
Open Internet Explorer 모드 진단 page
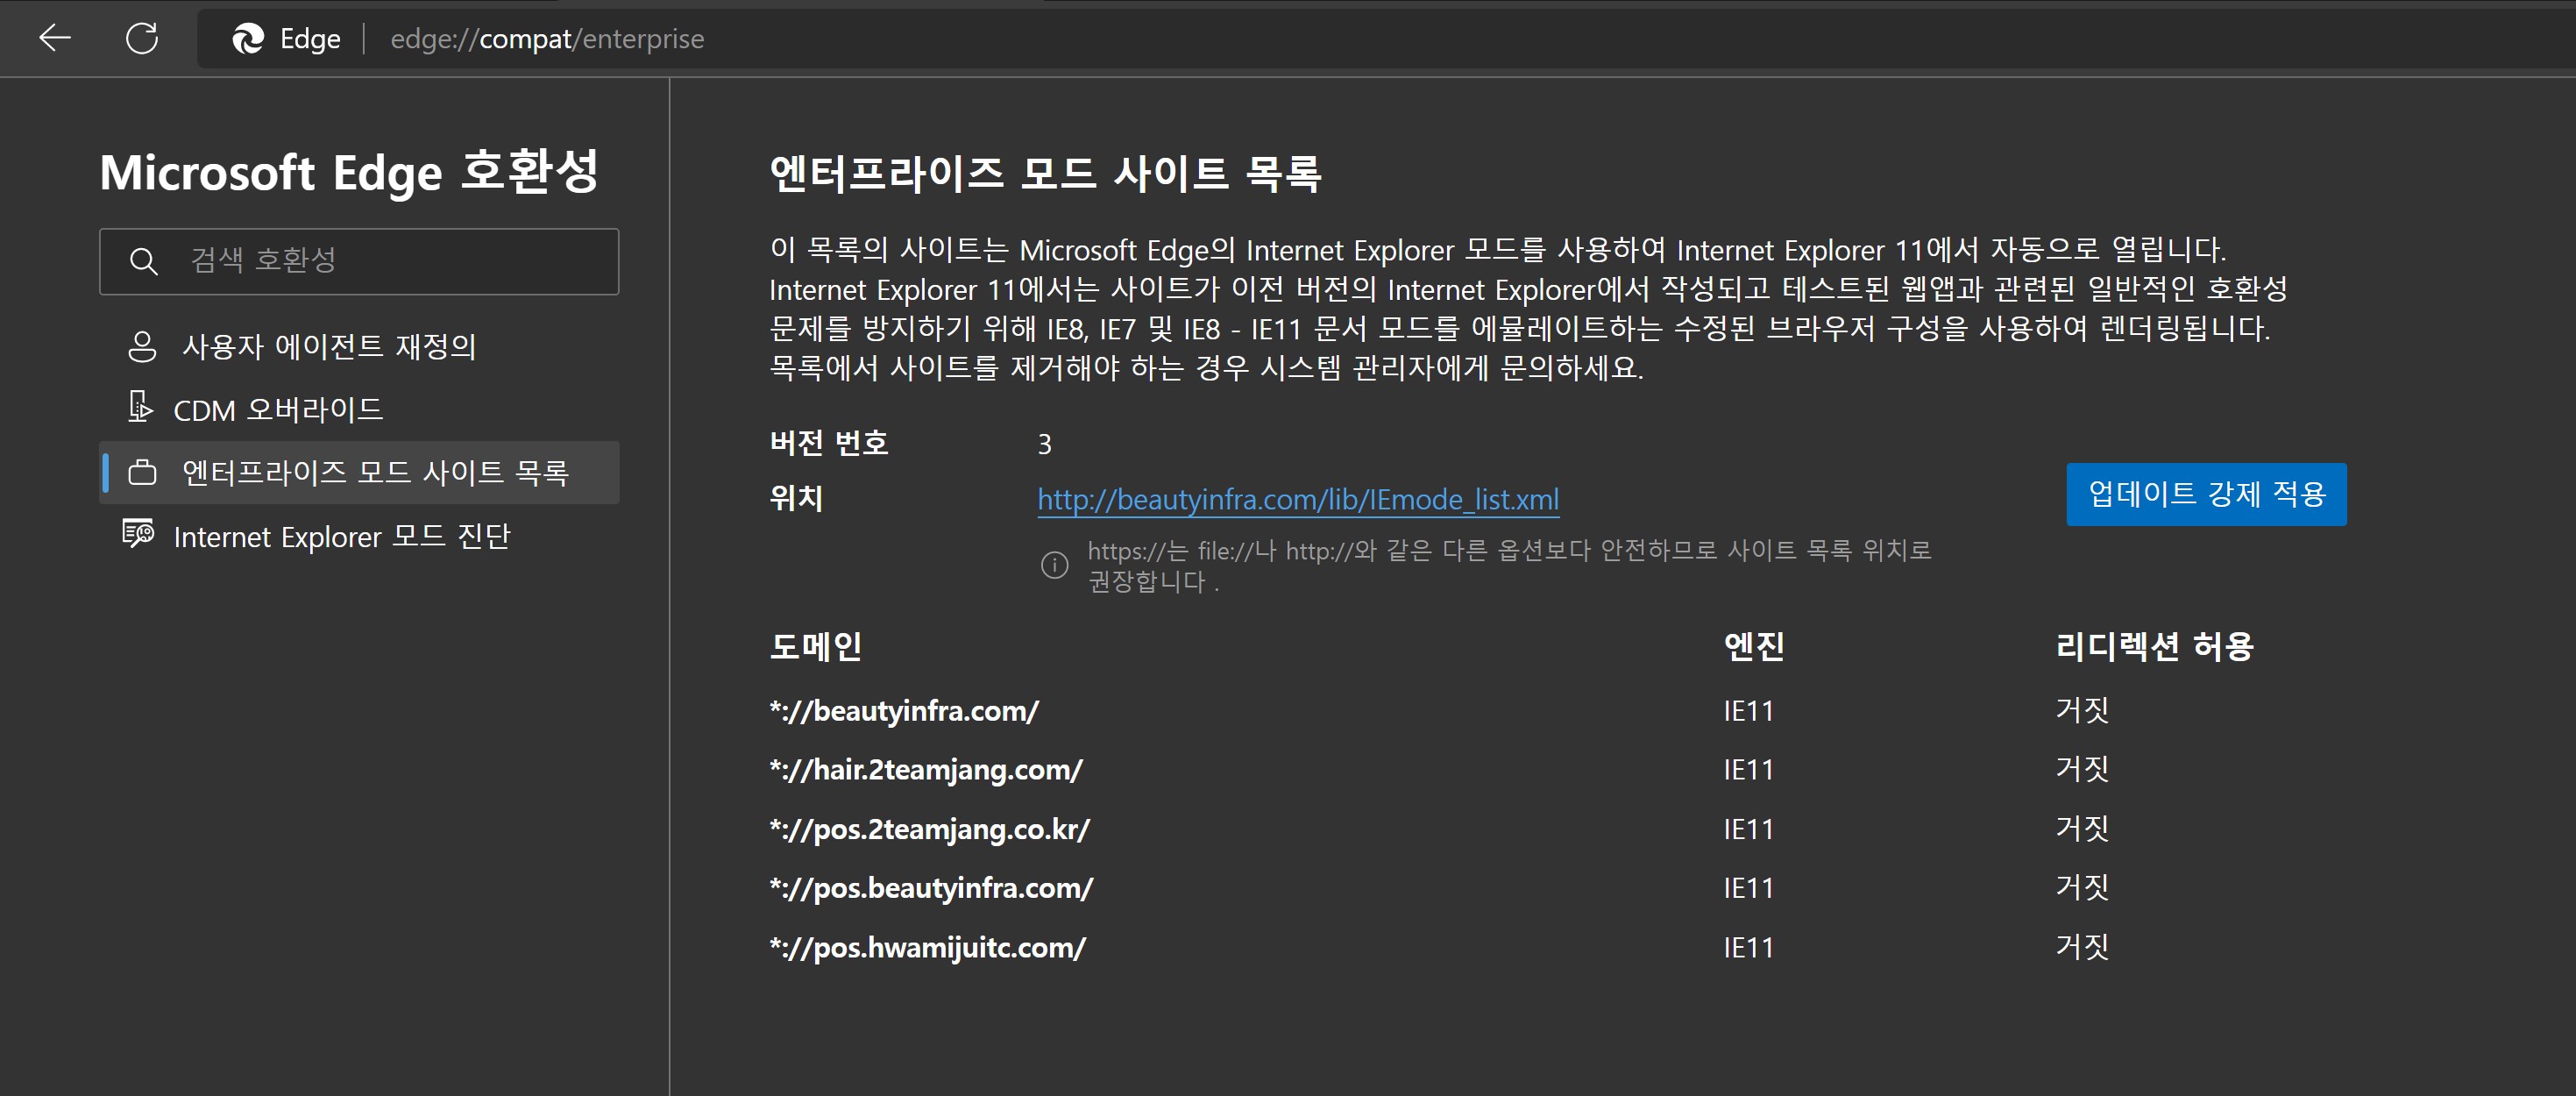pos(359,536)
